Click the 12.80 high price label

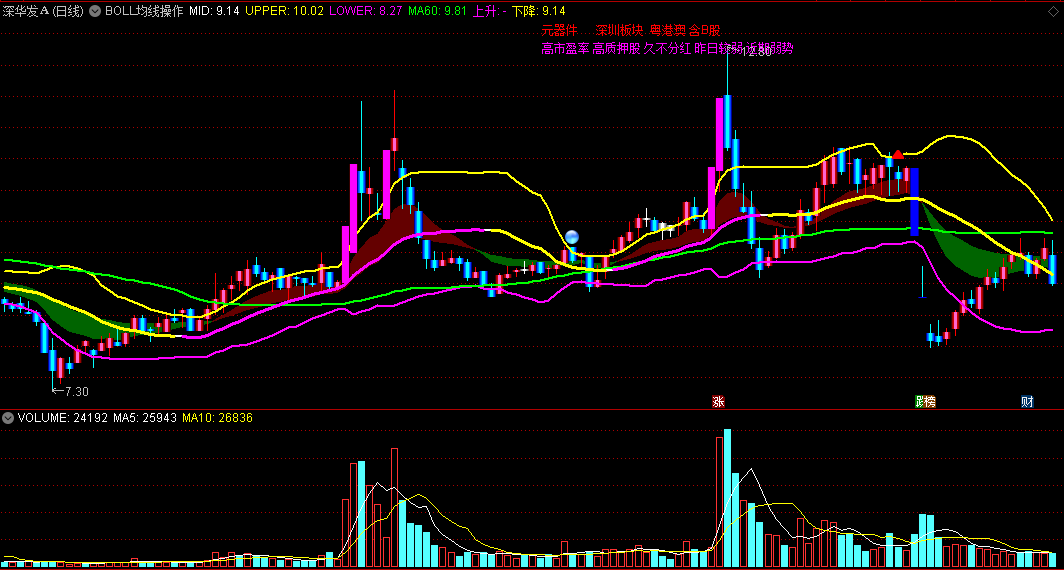pyautogui.click(x=757, y=52)
